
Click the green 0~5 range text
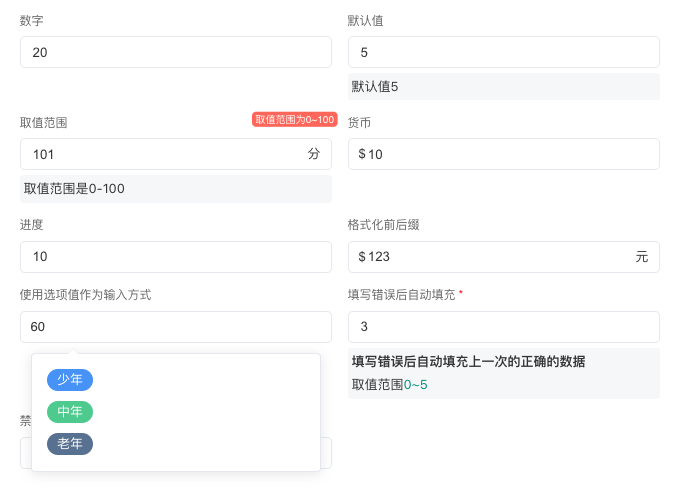point(415,385)
